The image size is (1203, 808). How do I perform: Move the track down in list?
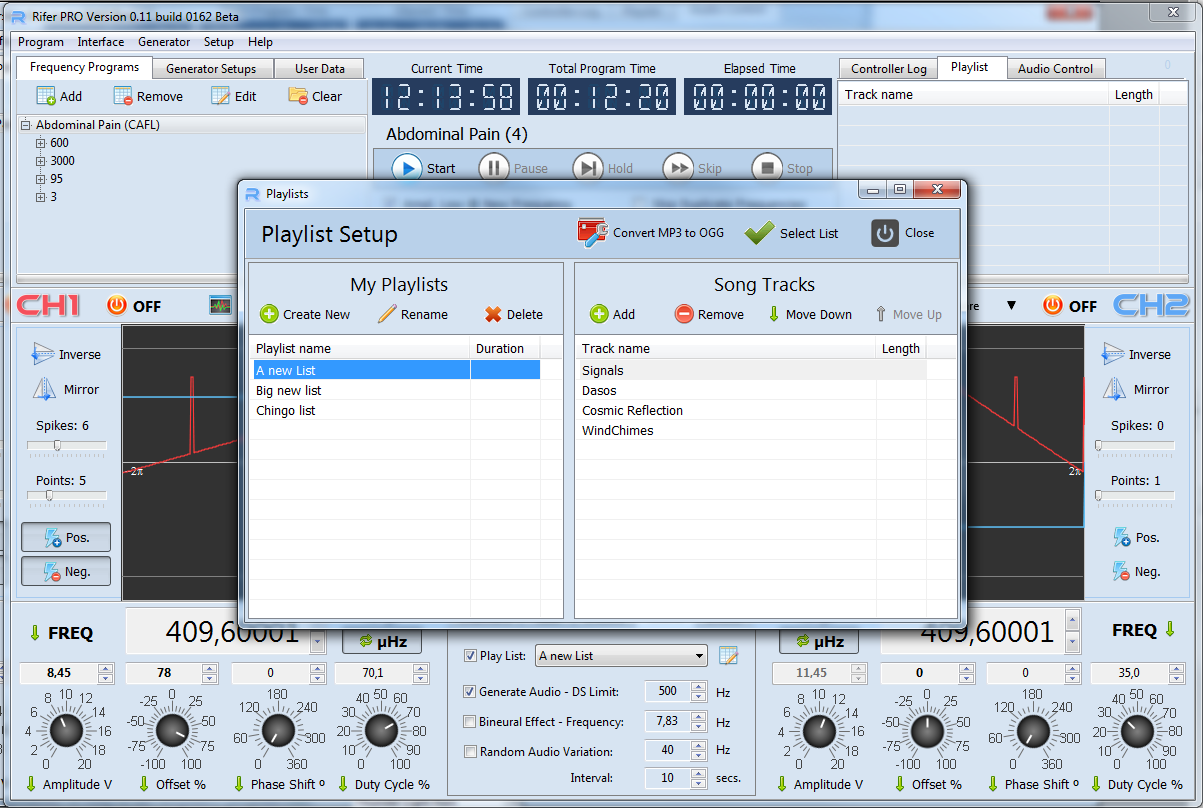[x=809, y=314]
